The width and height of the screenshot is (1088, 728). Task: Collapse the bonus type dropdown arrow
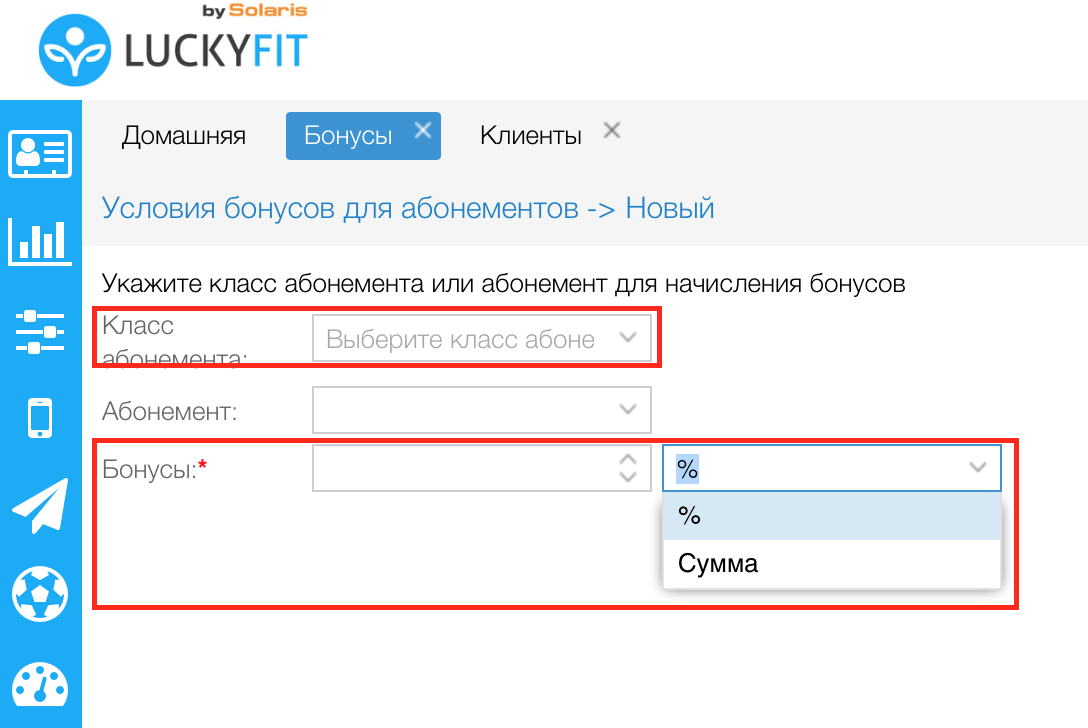click(x=978, y=468)
